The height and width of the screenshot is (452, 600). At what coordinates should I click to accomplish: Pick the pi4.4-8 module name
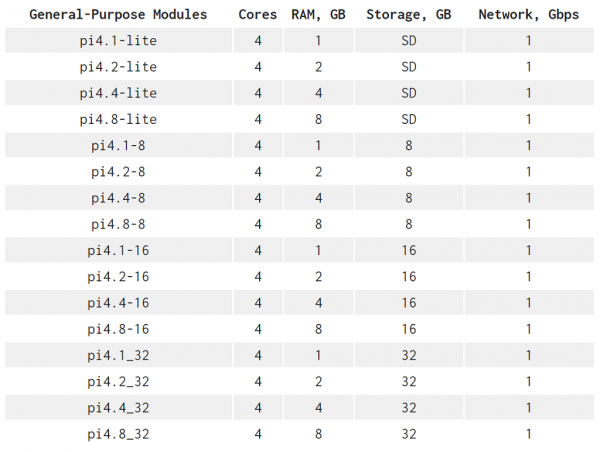[x=118, y=198]
